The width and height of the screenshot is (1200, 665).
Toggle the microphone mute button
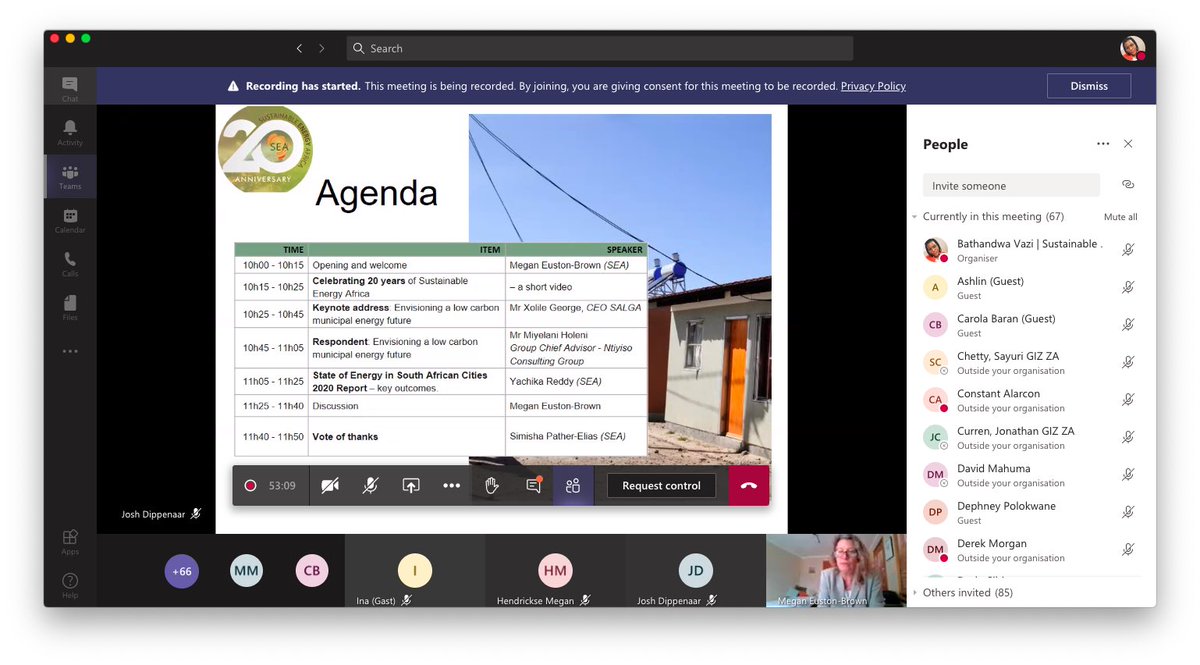(370, 485)
